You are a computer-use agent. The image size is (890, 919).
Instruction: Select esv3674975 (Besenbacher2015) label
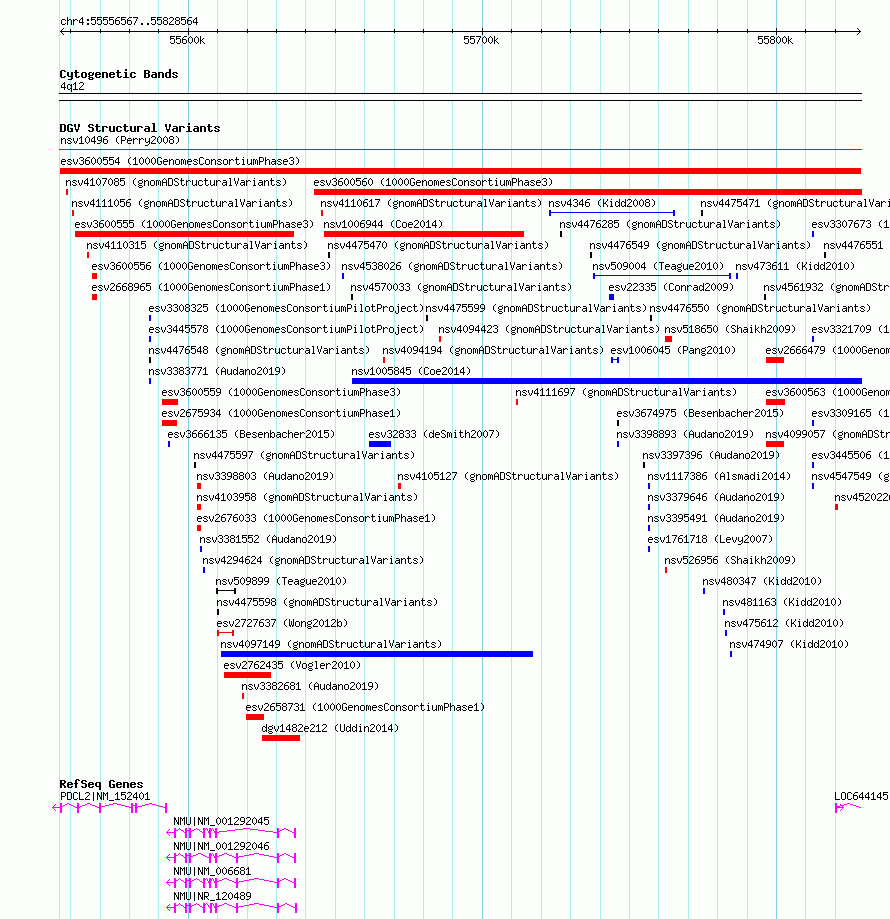(700, 413)
